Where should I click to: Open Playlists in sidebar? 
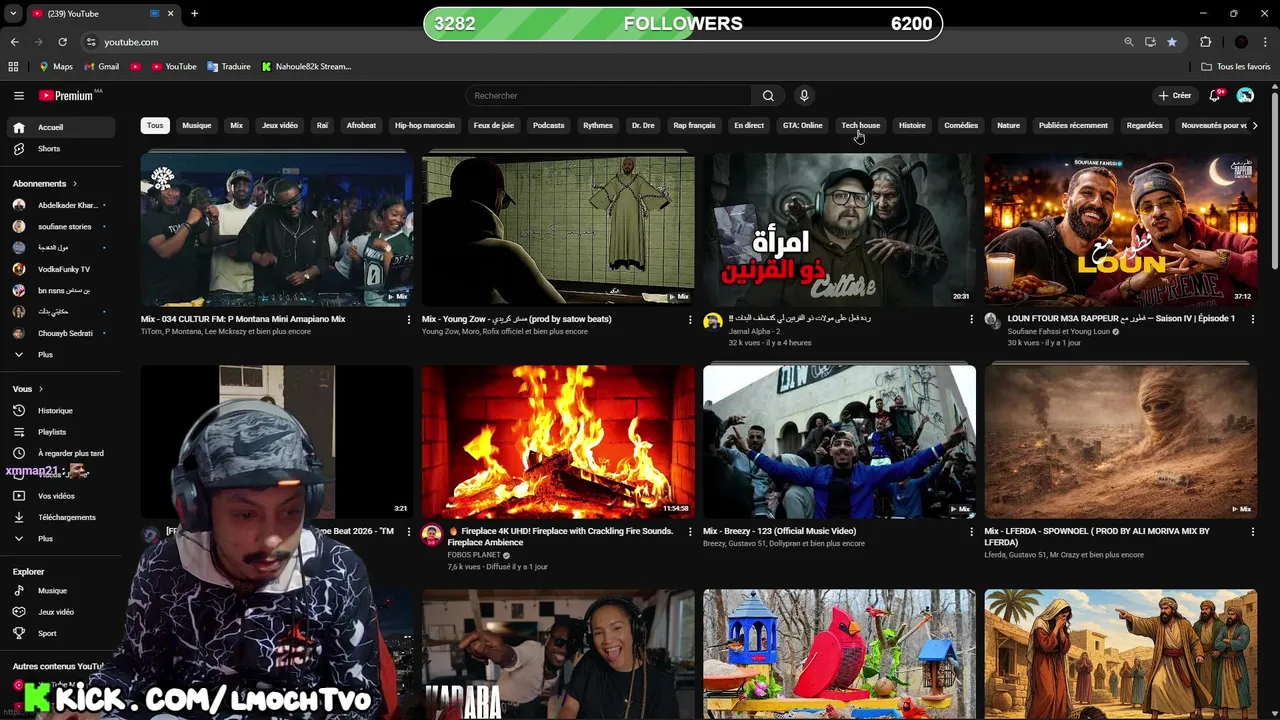62,432
